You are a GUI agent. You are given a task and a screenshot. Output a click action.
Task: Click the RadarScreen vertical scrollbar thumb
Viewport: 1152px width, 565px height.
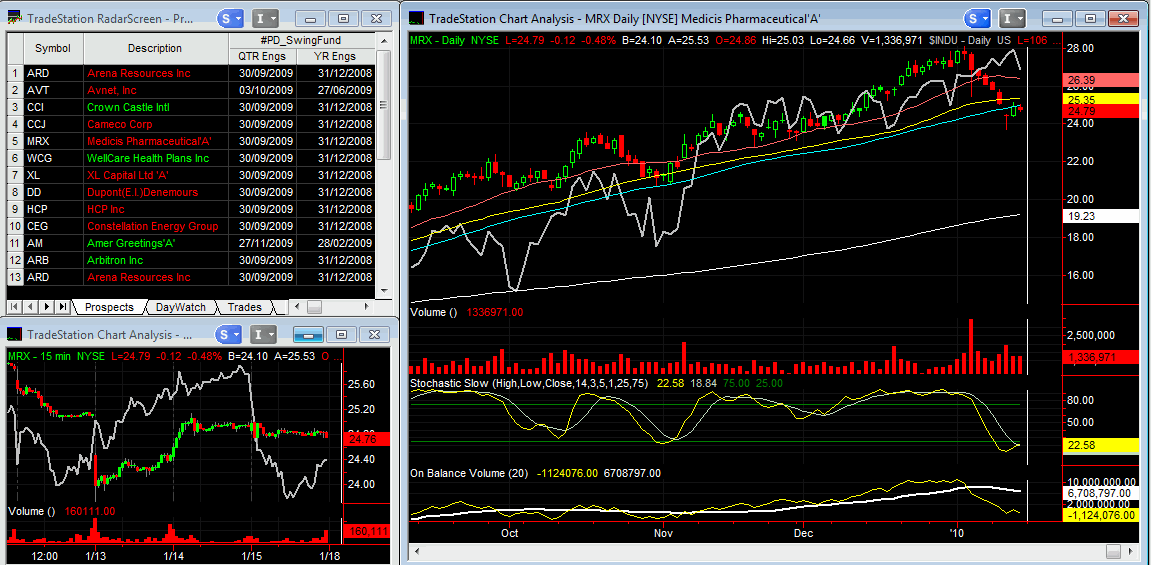[x=383, y=104]
